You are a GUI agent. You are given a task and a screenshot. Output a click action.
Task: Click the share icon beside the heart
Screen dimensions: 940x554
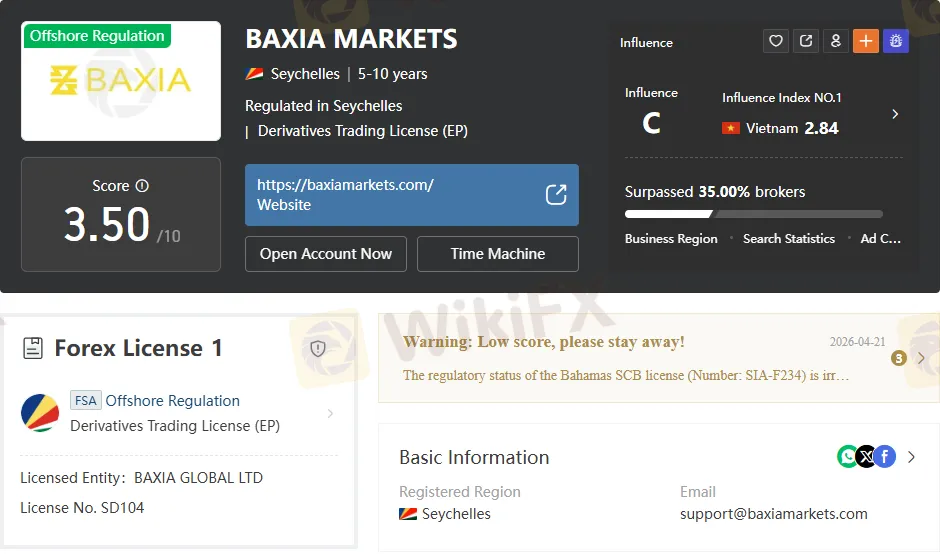tap(805, 41)
